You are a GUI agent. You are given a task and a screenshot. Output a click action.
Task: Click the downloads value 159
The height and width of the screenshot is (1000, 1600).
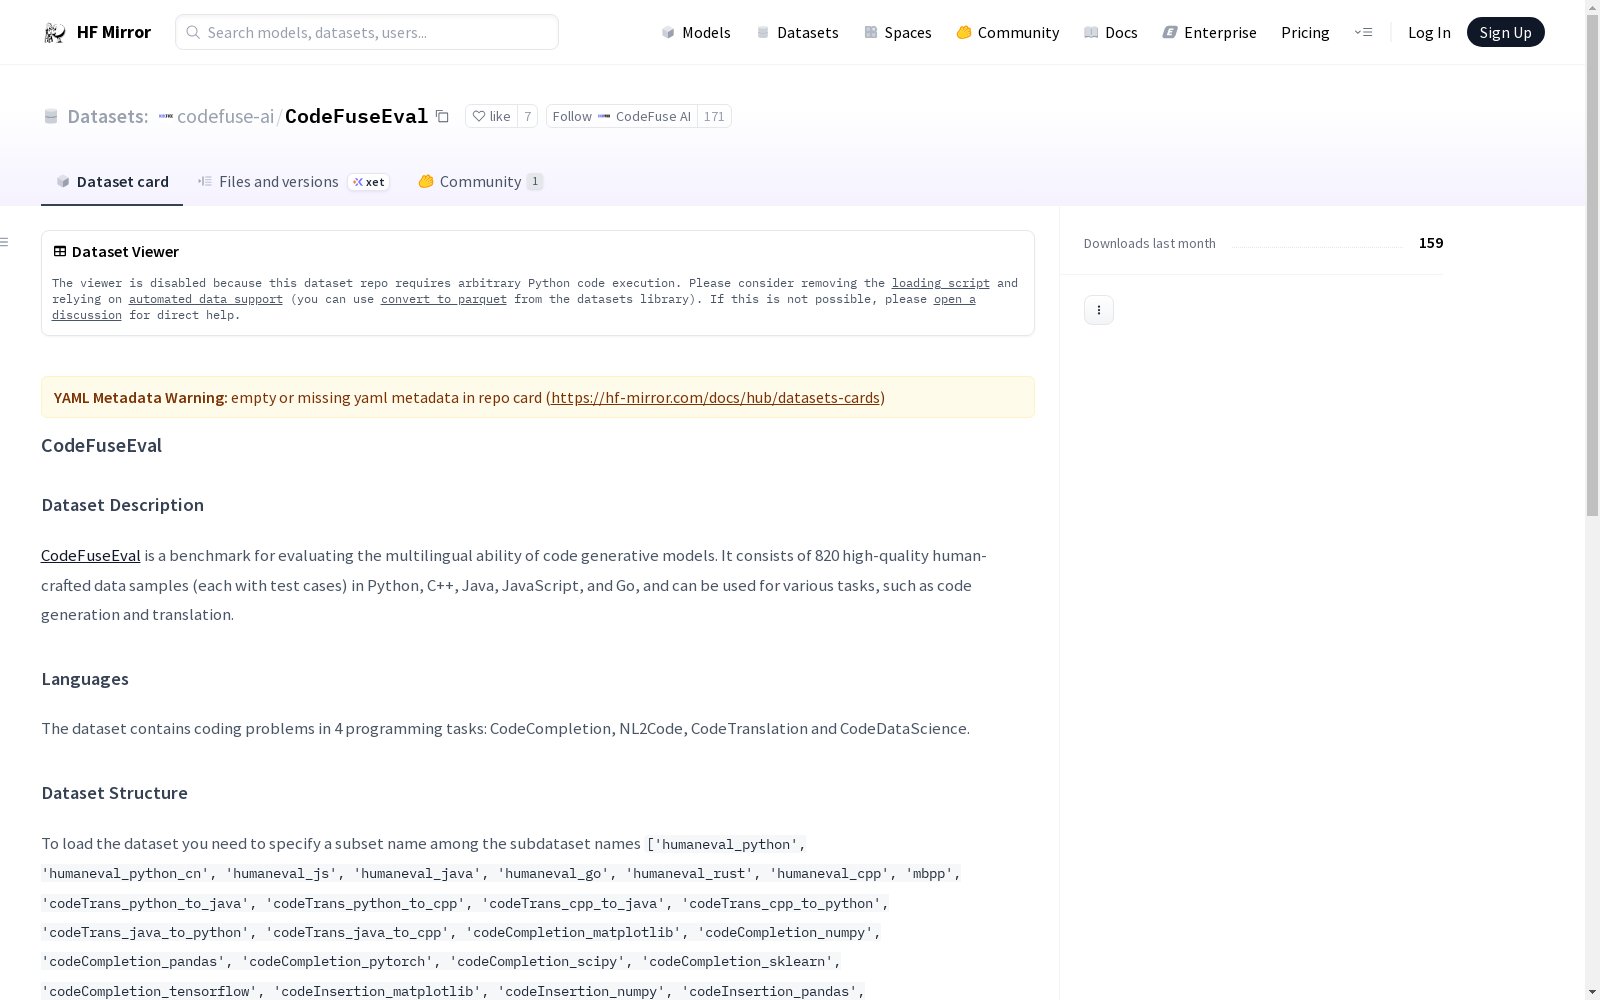[x=1431, y=243]
